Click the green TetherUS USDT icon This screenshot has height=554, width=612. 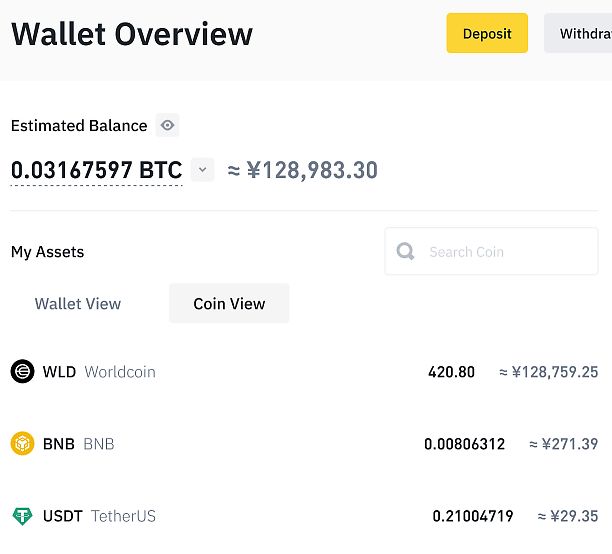pyautogui.click(x=22, y=516)
